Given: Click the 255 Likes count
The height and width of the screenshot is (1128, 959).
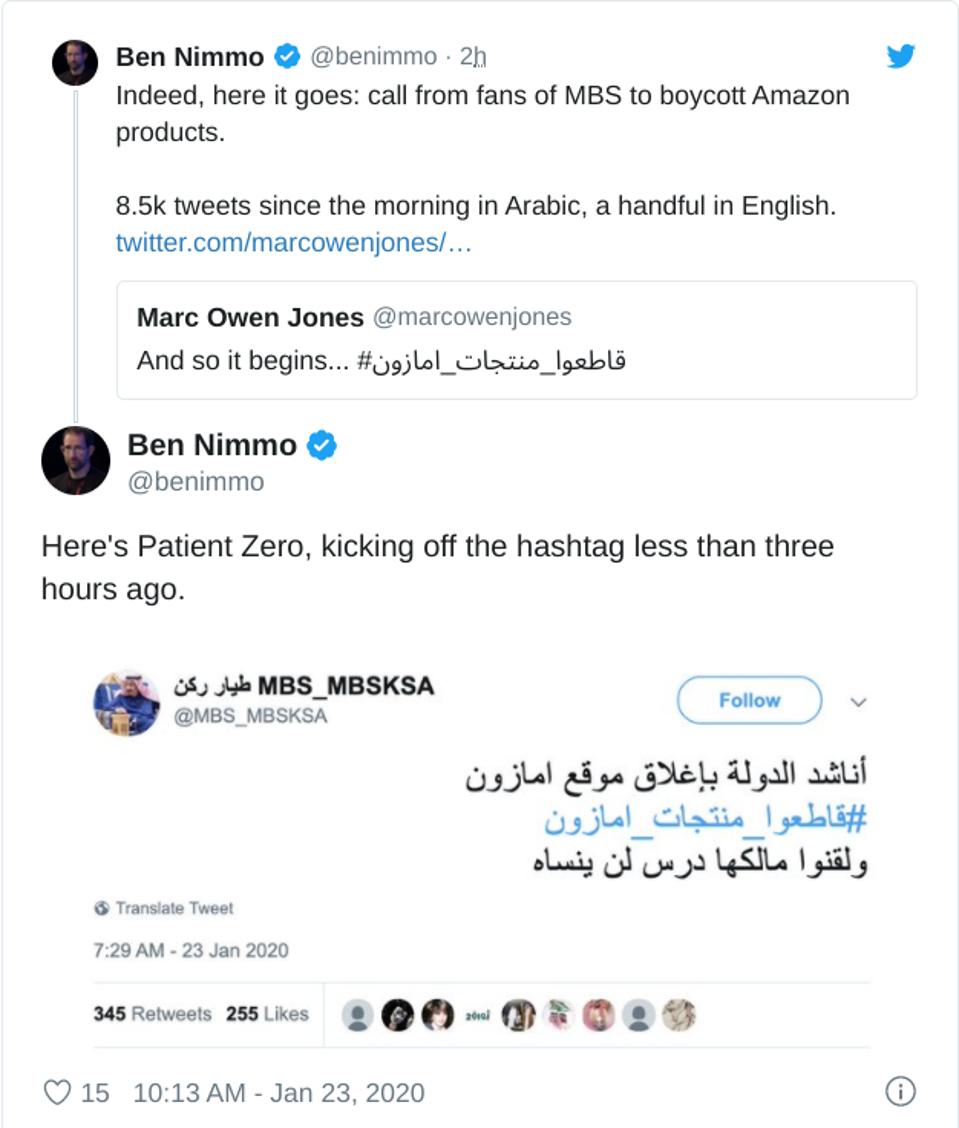Looking at the screenshot, I should (267, 1014).
